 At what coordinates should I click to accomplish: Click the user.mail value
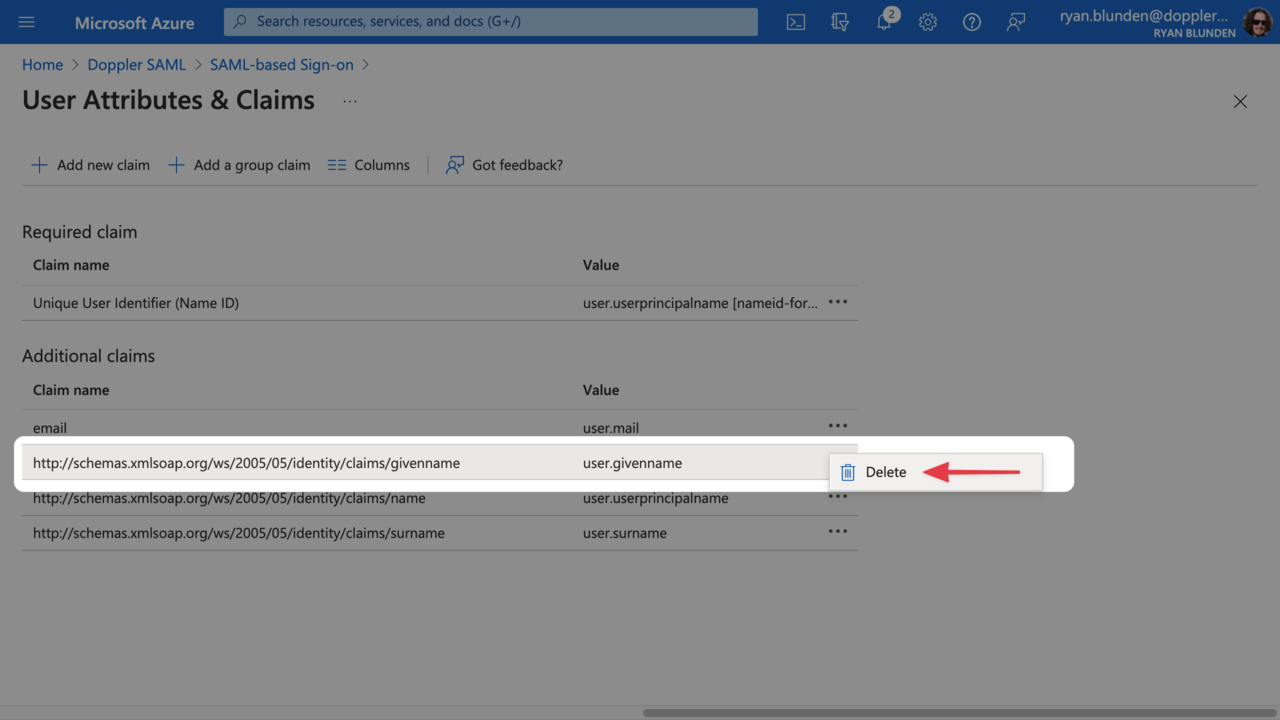click(611, 428)
